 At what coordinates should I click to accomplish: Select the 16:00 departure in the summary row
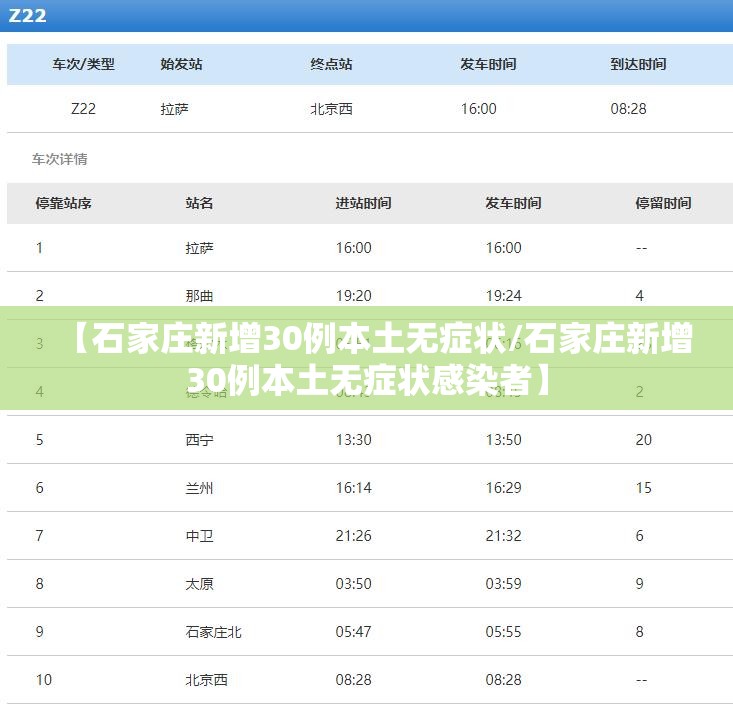pos(479,109)
